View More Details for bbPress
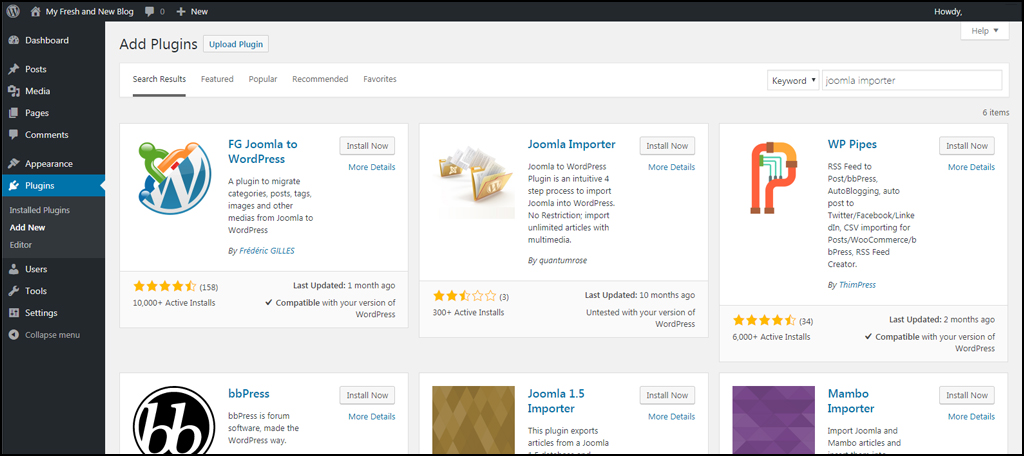 click(x=372, y=417)
